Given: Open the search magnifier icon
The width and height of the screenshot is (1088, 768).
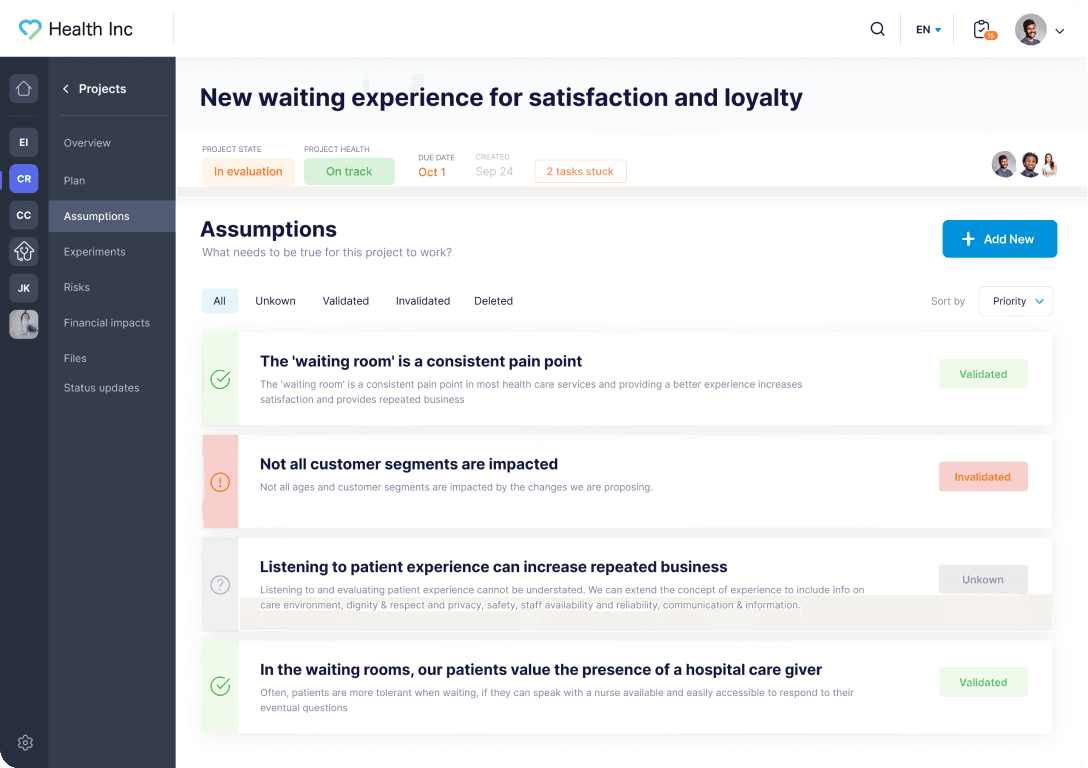Looking at the screenshot, I should [x=877, y=29].
